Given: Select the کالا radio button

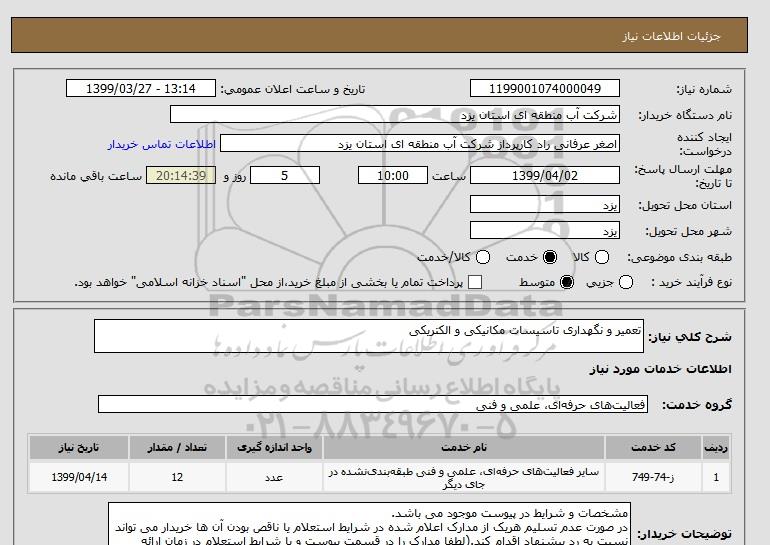Looking at the screenshot, I should (x=602, y=257).
